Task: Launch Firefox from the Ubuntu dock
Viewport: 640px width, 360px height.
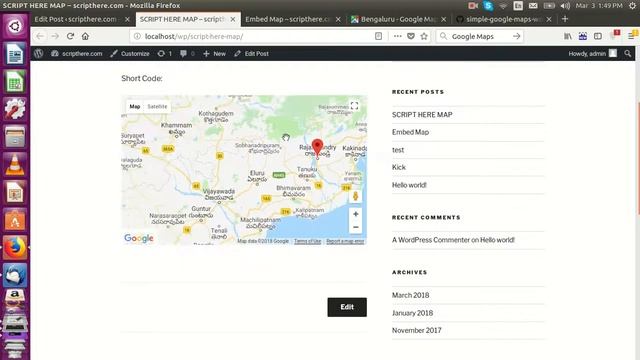Action: tap(15, 248)
